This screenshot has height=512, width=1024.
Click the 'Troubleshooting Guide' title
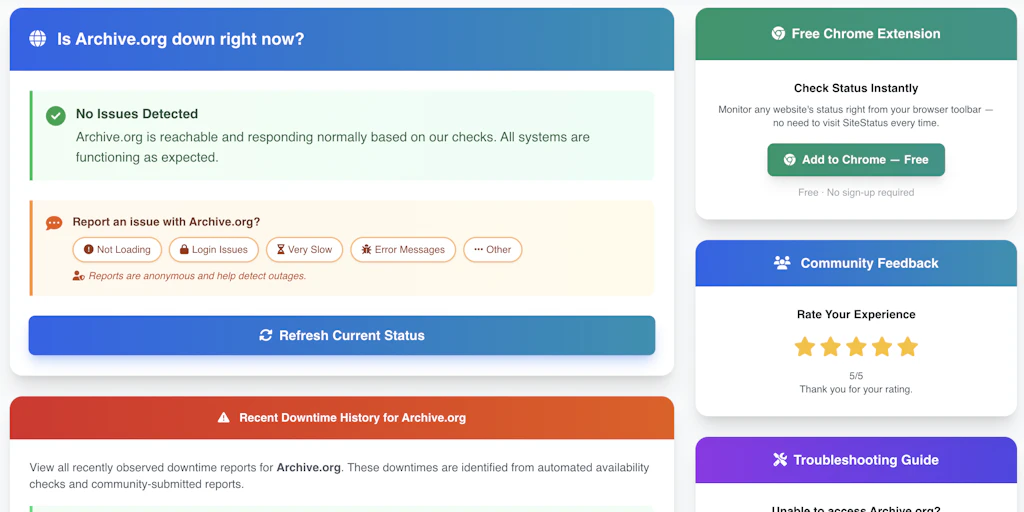[866, 460]
